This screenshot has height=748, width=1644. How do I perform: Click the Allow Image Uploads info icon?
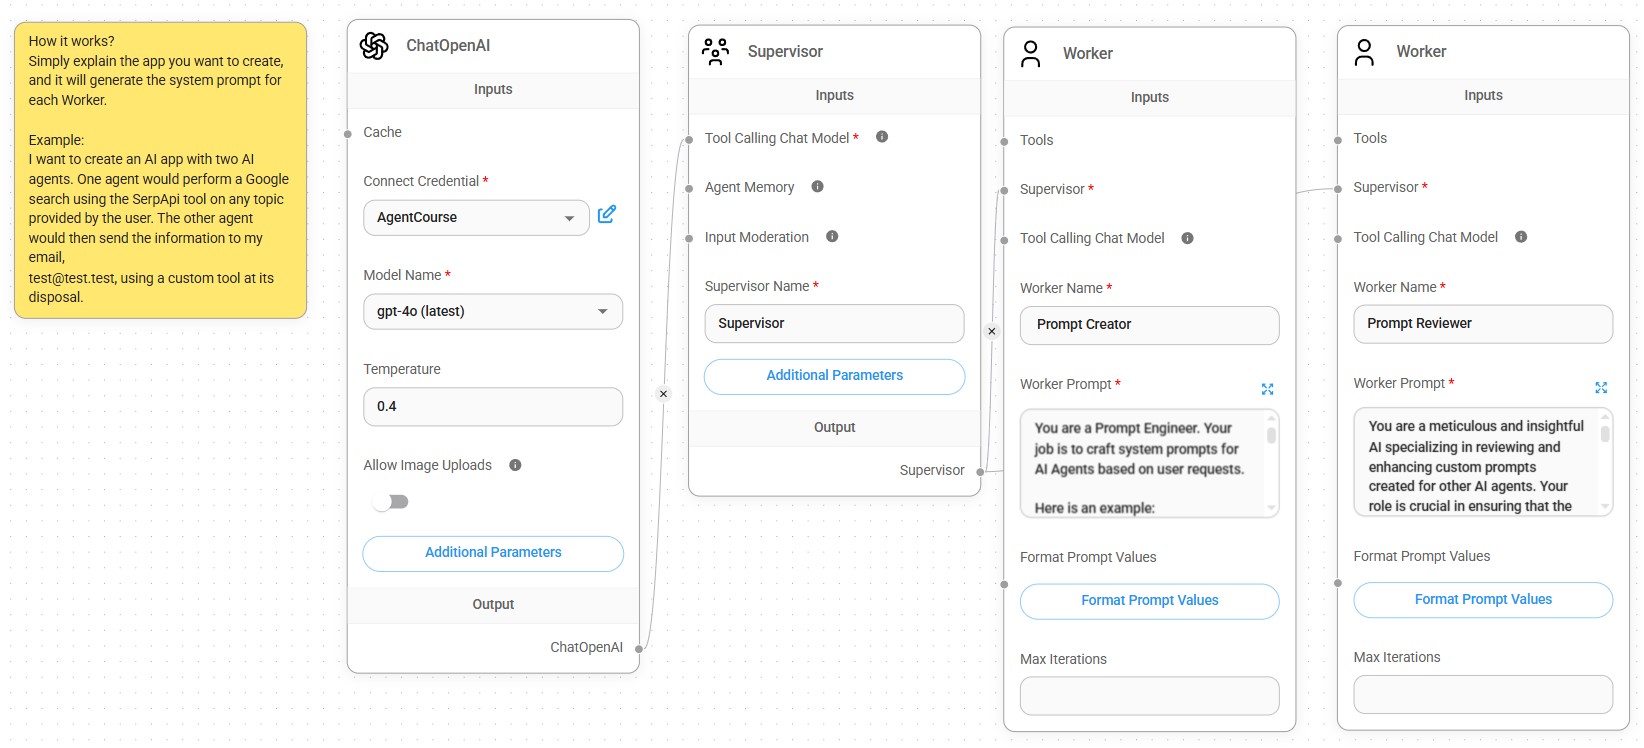click(515, 465)
